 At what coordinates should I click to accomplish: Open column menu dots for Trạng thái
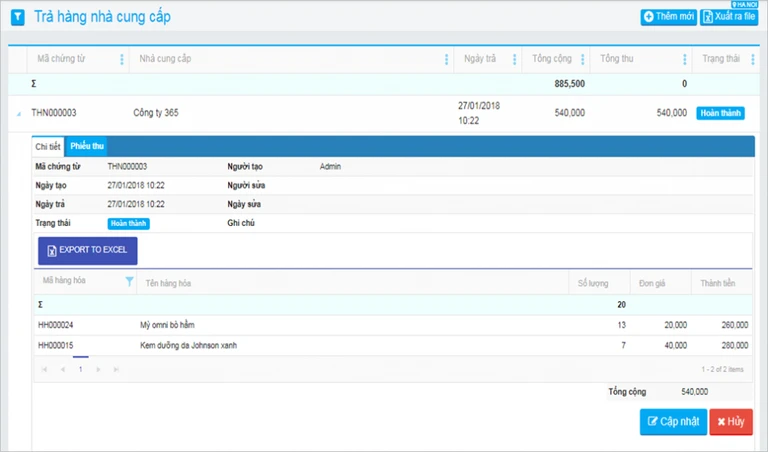753,59
